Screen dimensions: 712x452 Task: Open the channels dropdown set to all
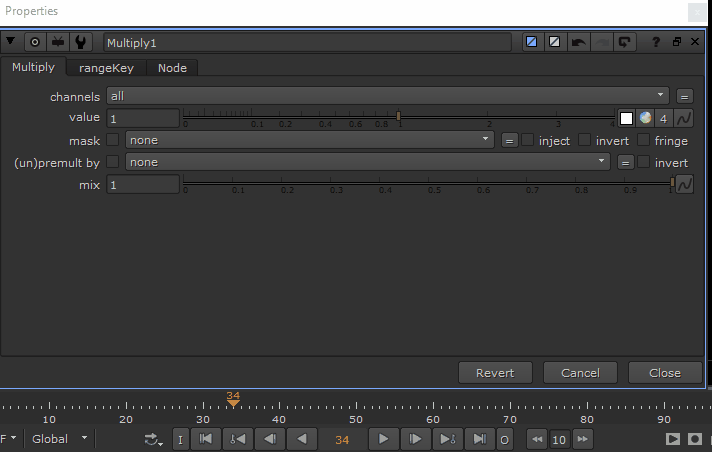387,96
